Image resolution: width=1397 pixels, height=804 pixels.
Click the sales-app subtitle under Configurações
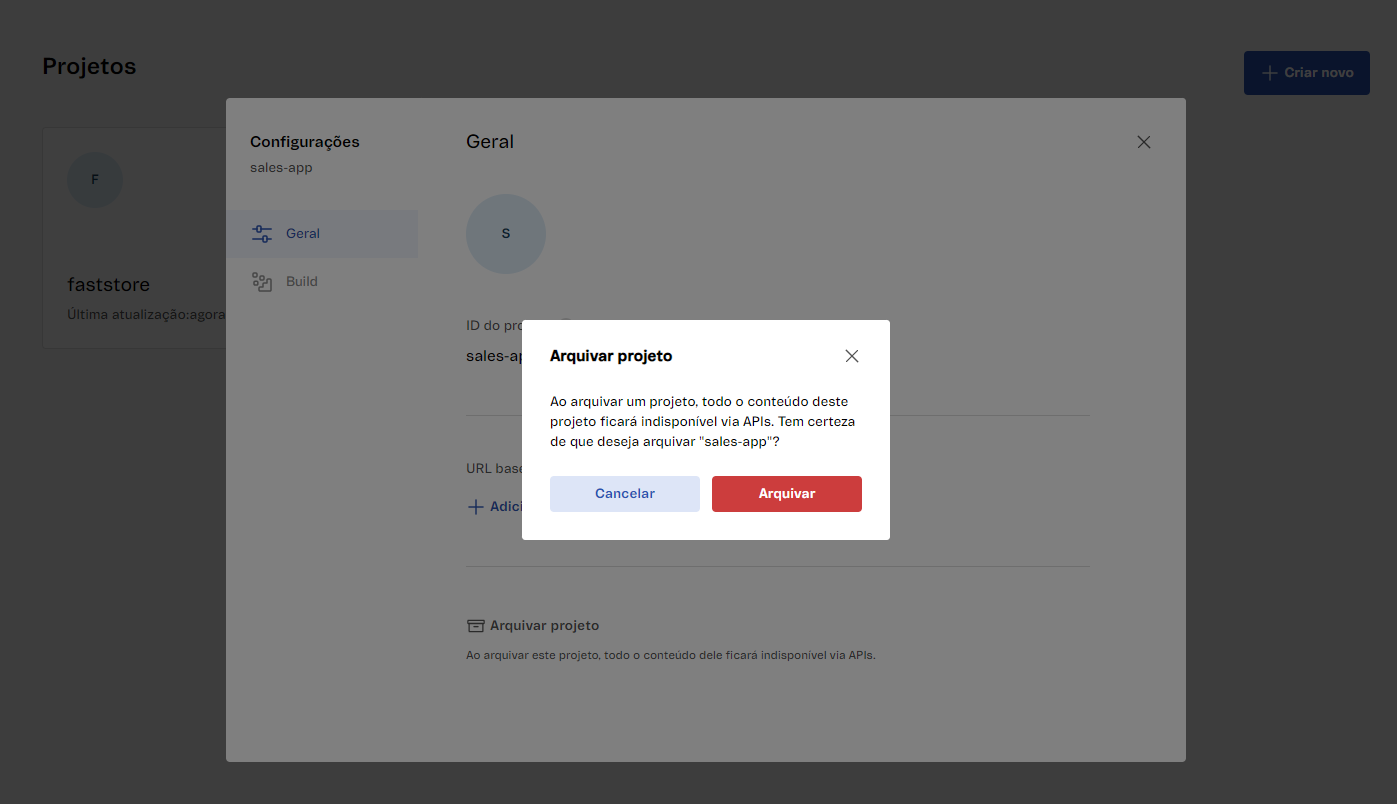[x=281, y=168]
